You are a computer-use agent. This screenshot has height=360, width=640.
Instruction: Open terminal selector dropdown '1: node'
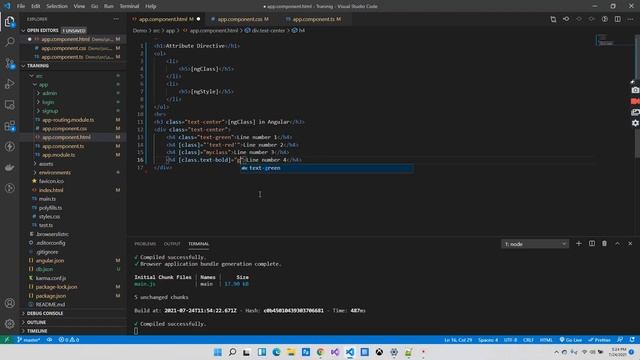pyautogui.click(x=535, y=244)
